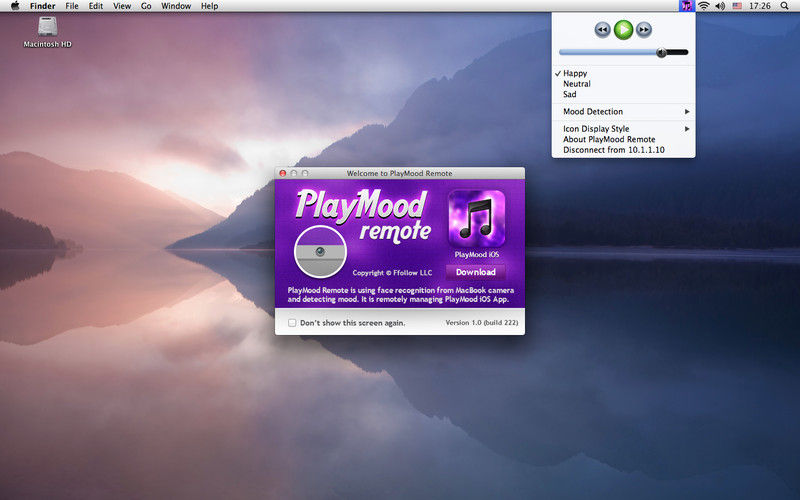Click the Copyright © Ffollow LLC text
The image size is (800, 500).
coord(392,273)
